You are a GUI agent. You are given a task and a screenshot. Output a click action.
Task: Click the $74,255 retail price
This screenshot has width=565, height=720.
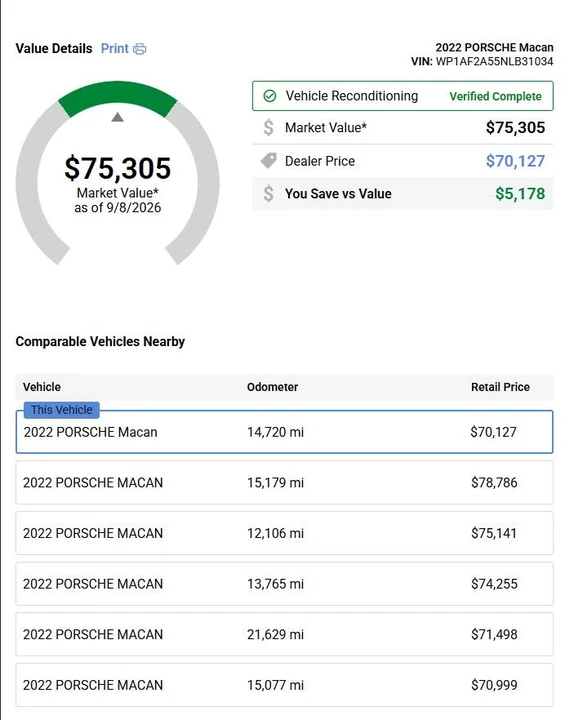coord(494,584)
